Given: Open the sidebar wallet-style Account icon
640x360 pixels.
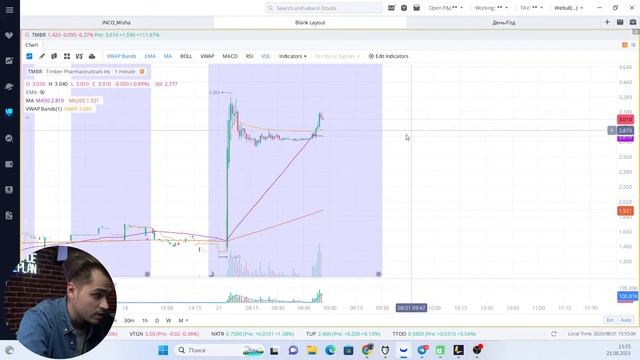Looking at the screenshot, I should click(x=9, y=164).
